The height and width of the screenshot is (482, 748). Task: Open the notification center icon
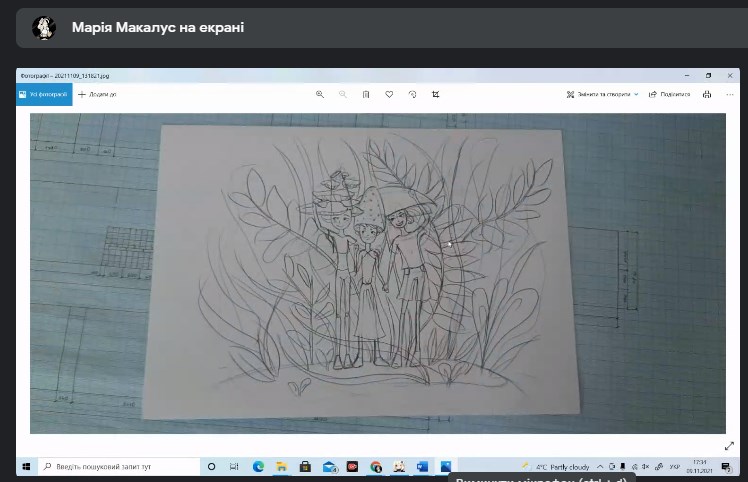[x=726, y=467]
